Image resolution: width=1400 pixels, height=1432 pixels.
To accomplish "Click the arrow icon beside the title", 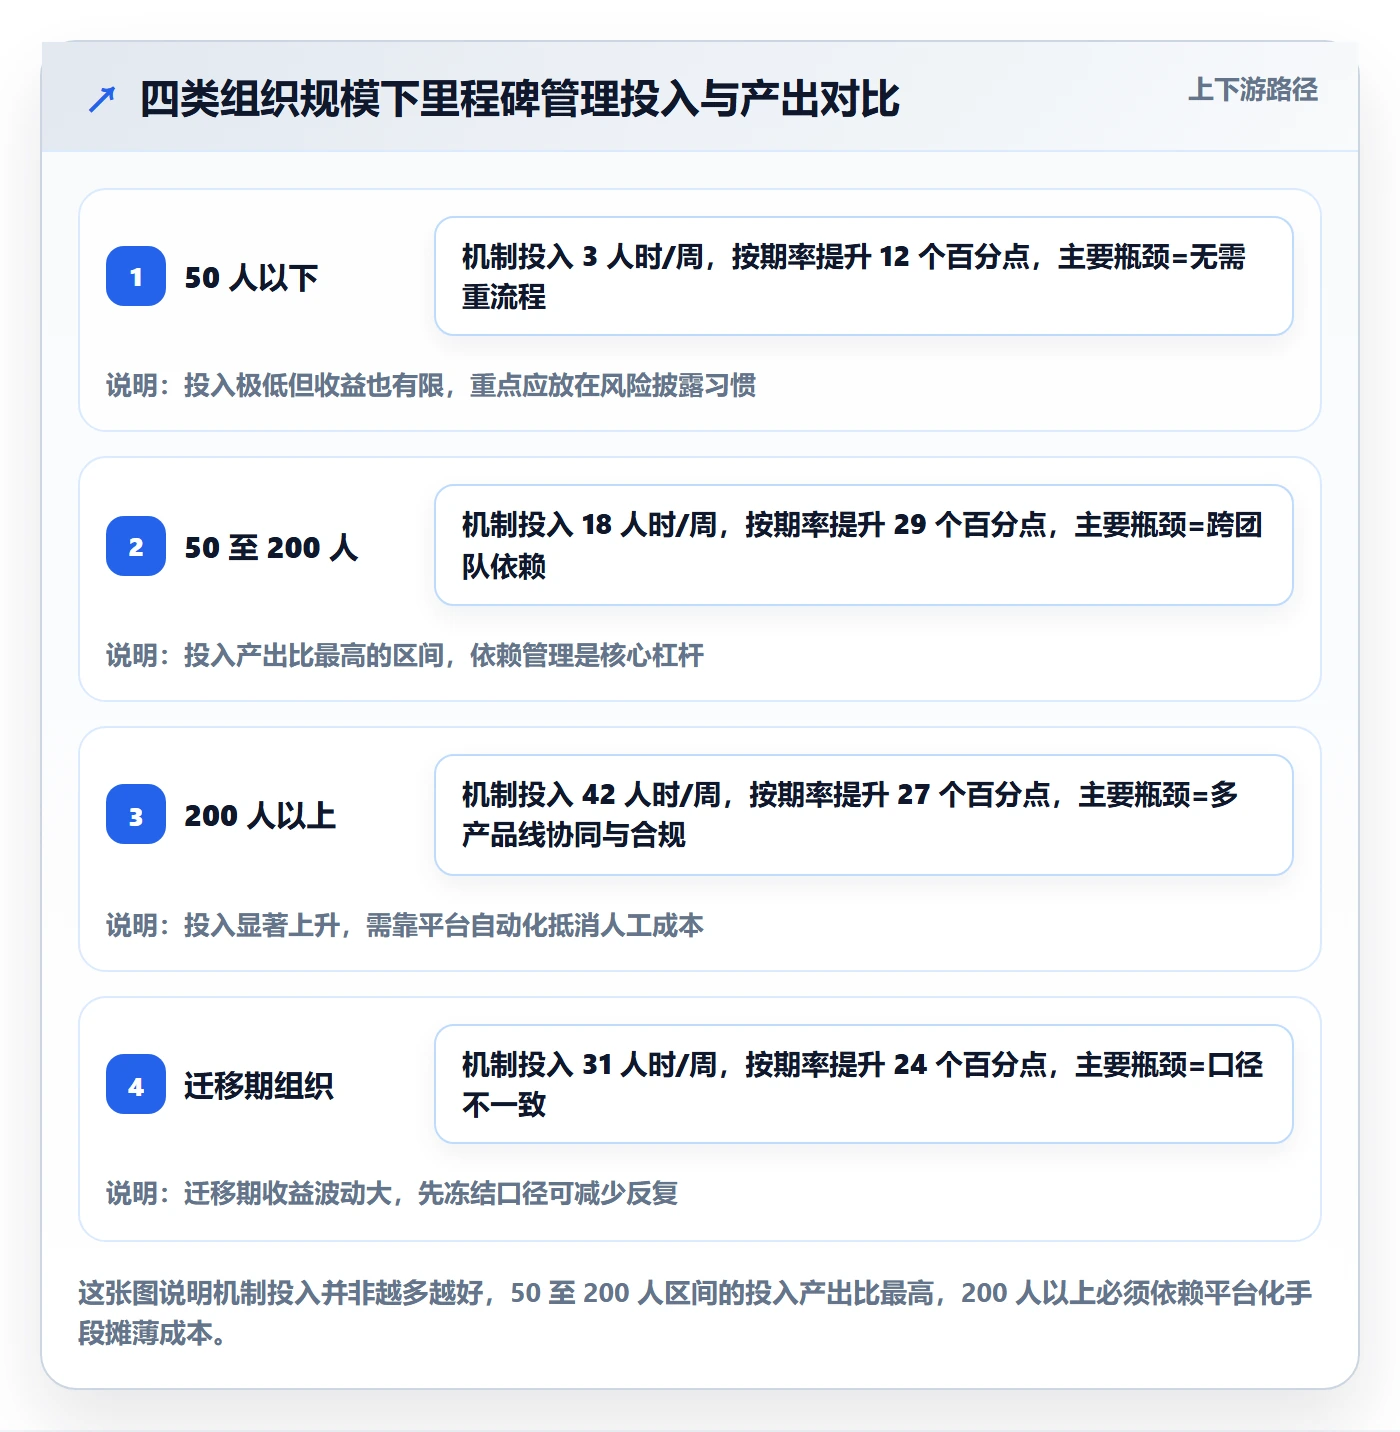I will (x=102, y=100).
